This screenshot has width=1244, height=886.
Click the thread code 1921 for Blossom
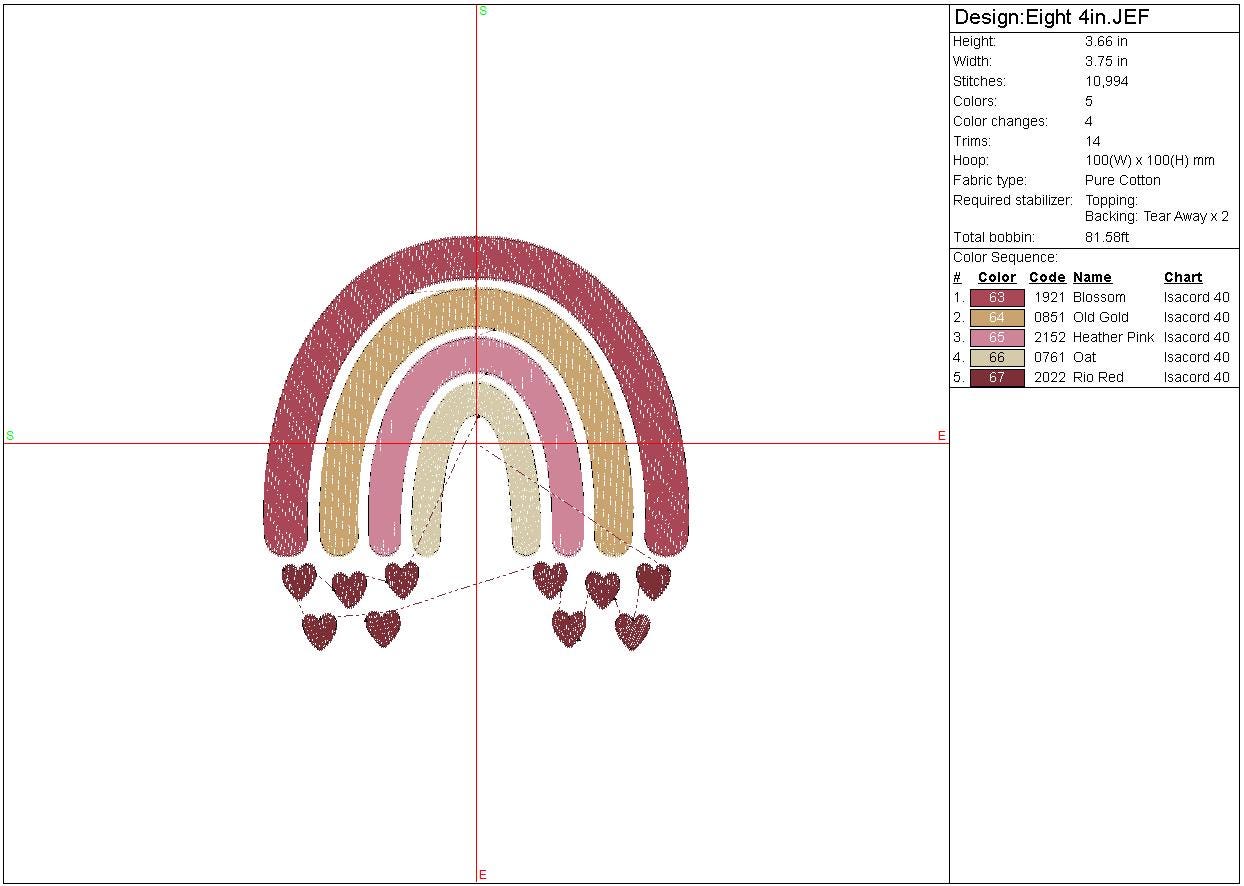tap(1049, 297)
